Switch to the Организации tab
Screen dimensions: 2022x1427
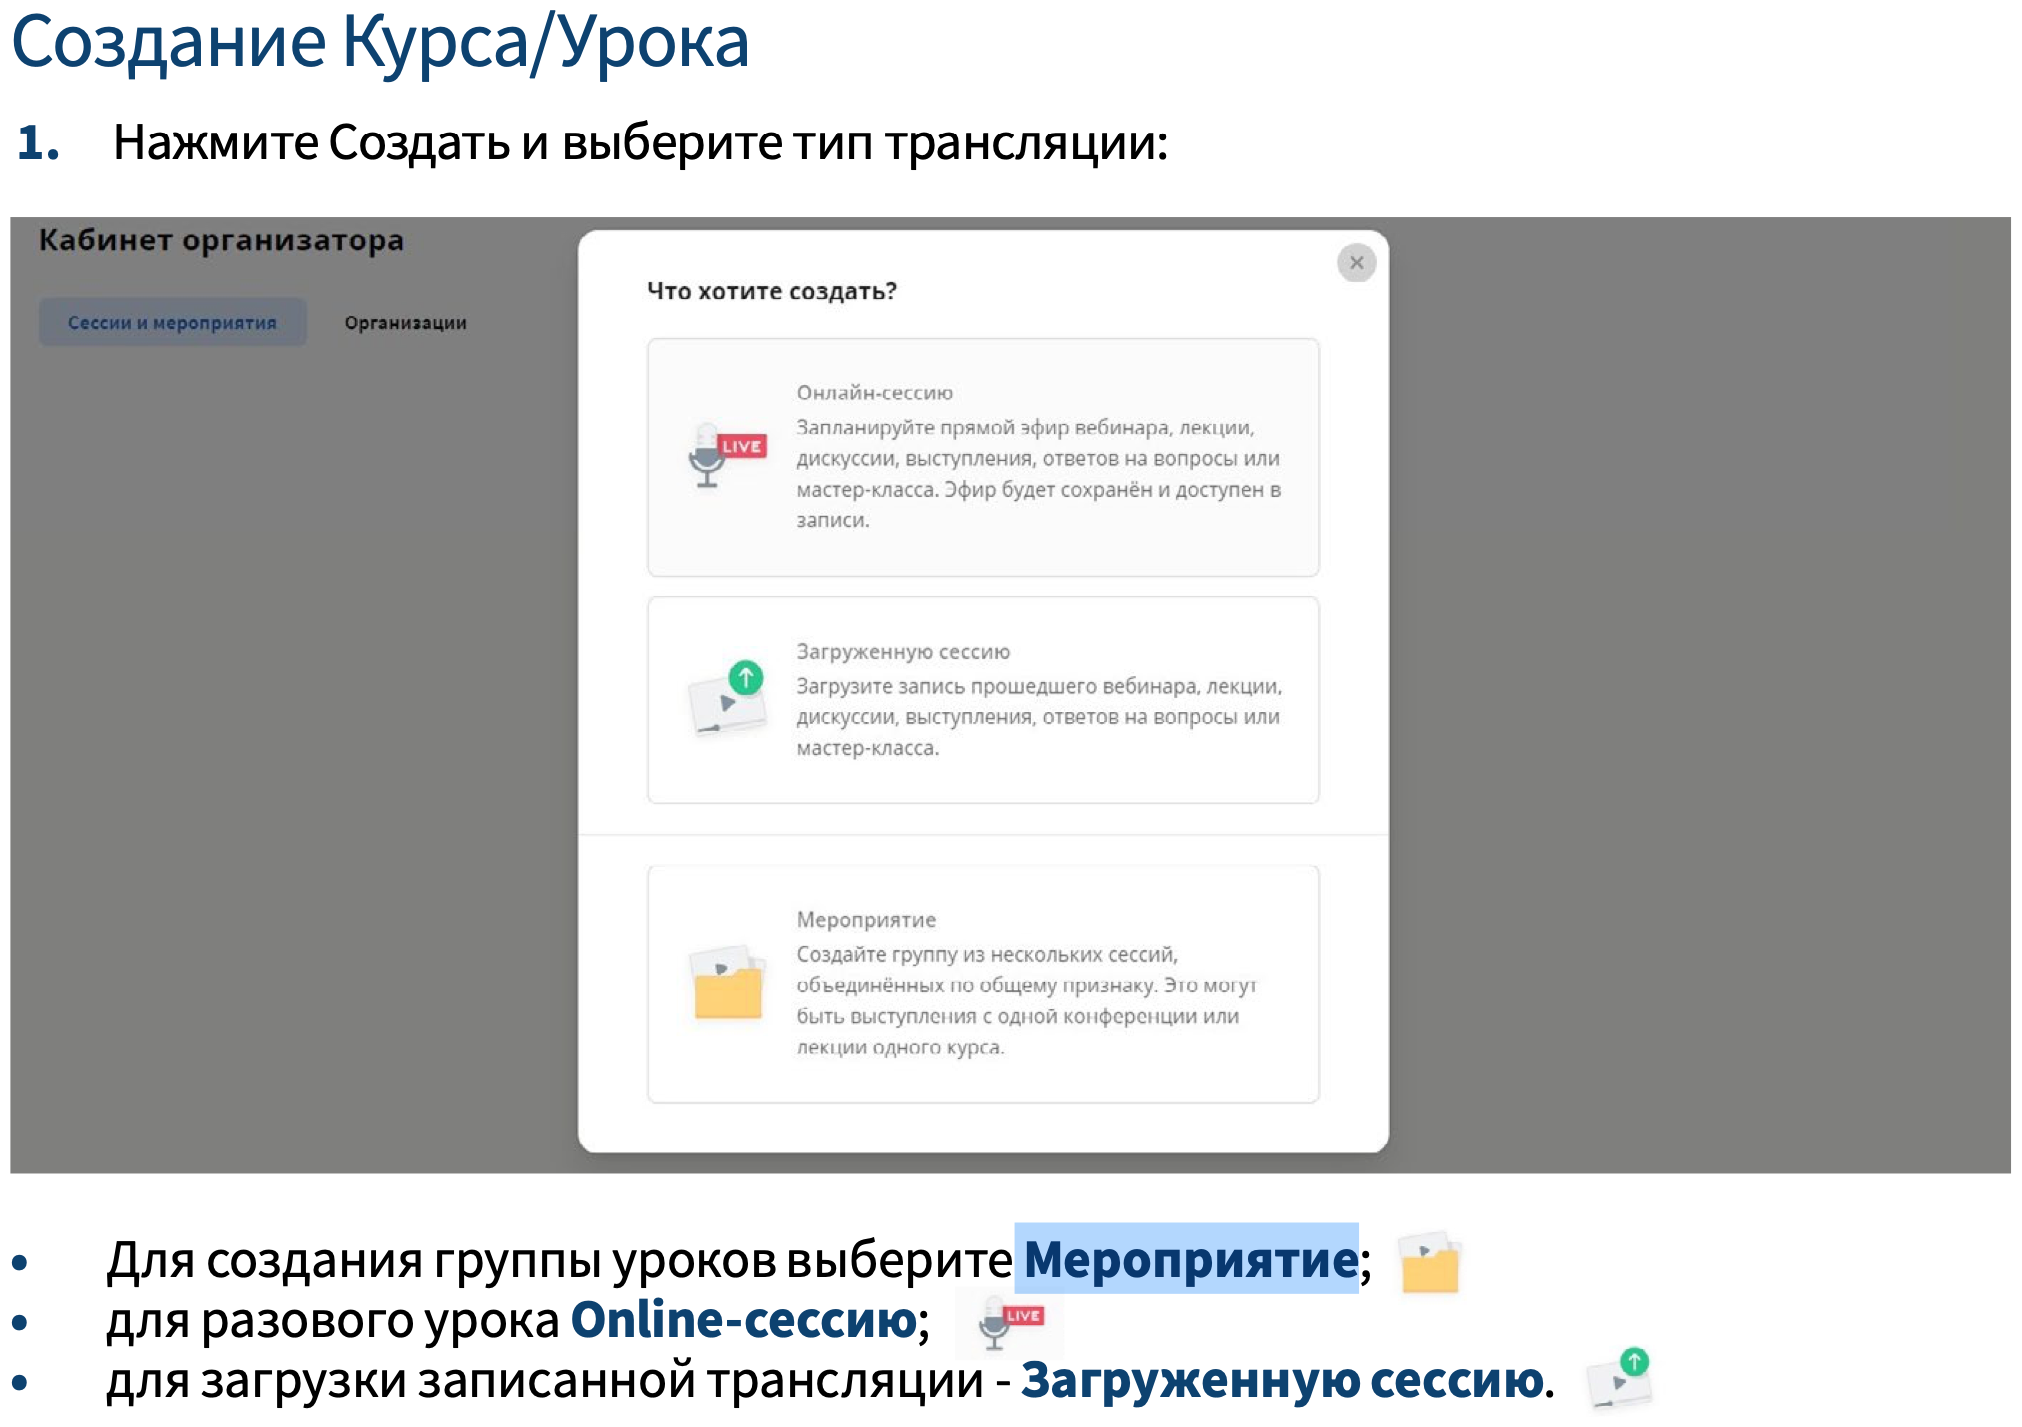[x=405, y=323]
